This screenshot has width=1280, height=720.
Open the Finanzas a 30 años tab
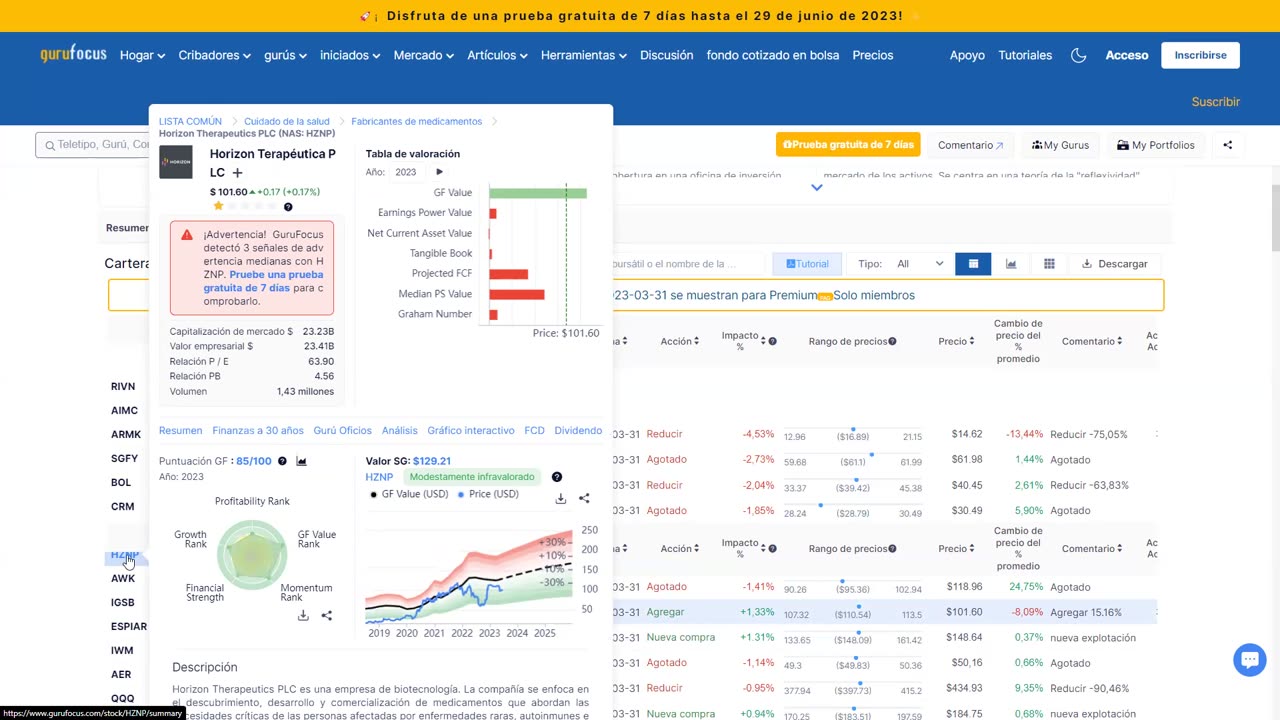click(x=258, y=430)
